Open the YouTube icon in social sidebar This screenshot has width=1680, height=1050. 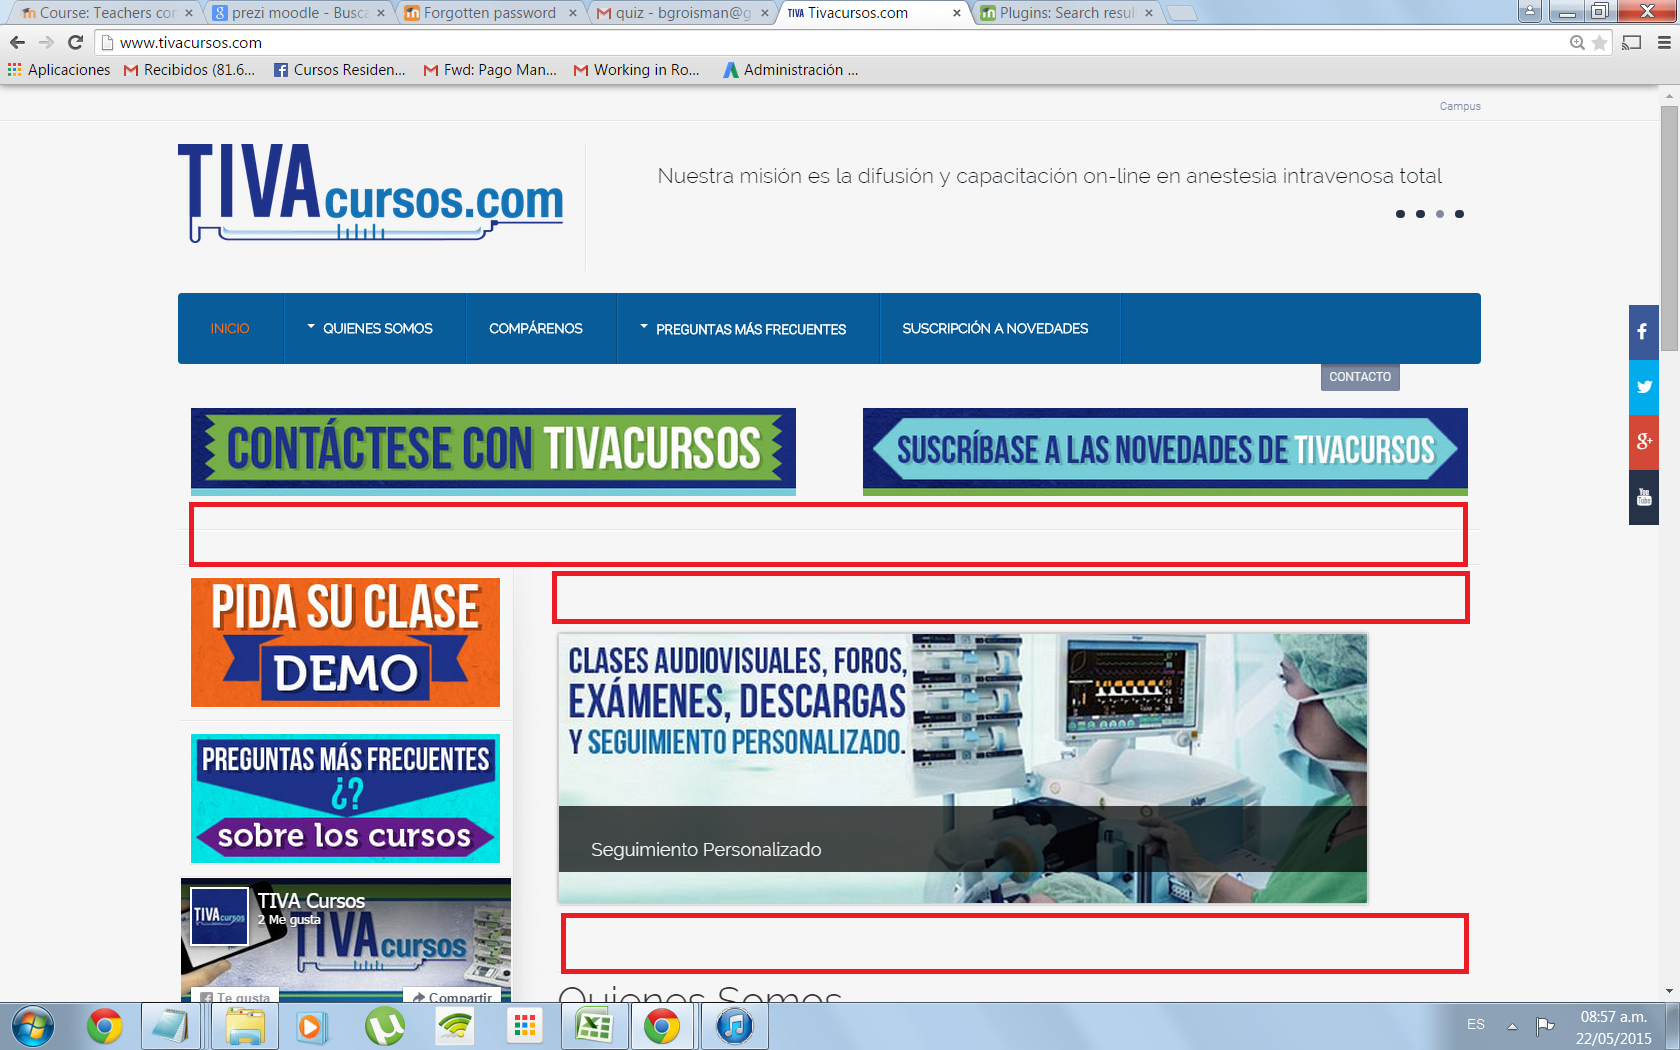pyautogui.click(x=1643, y=497)
